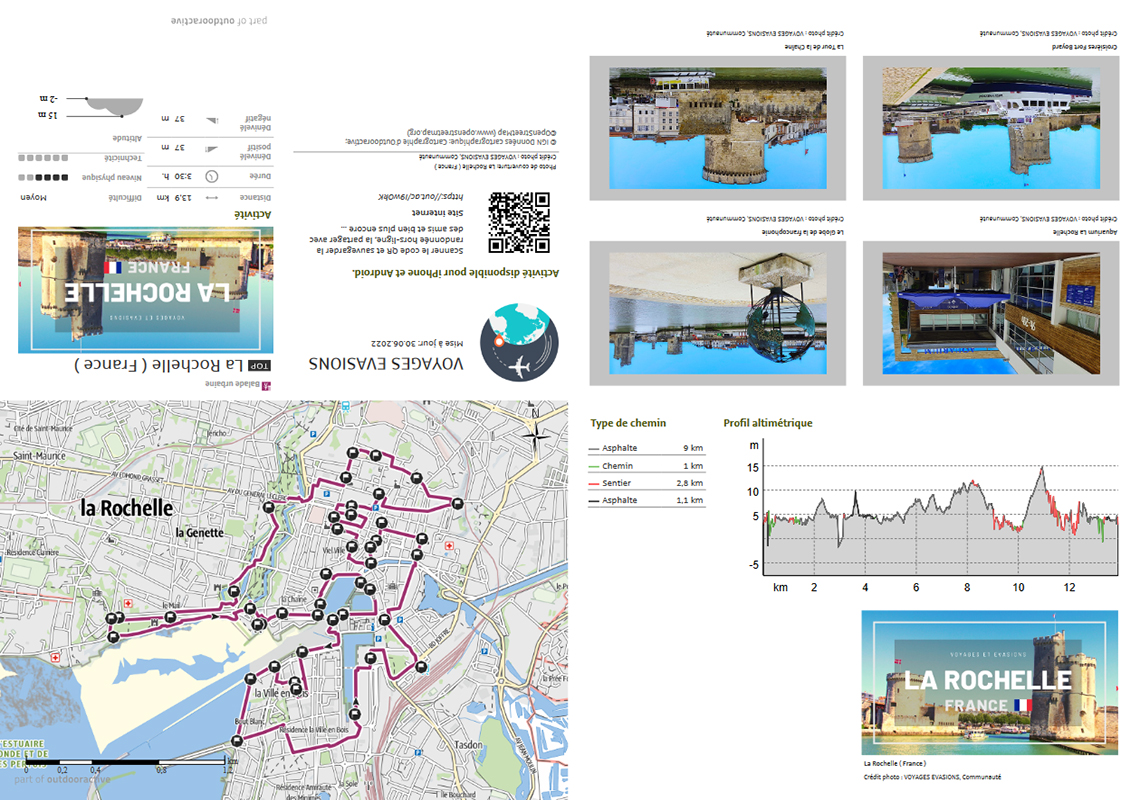
Task: Click the "Jéricho" map label
Action: [217, 433]
